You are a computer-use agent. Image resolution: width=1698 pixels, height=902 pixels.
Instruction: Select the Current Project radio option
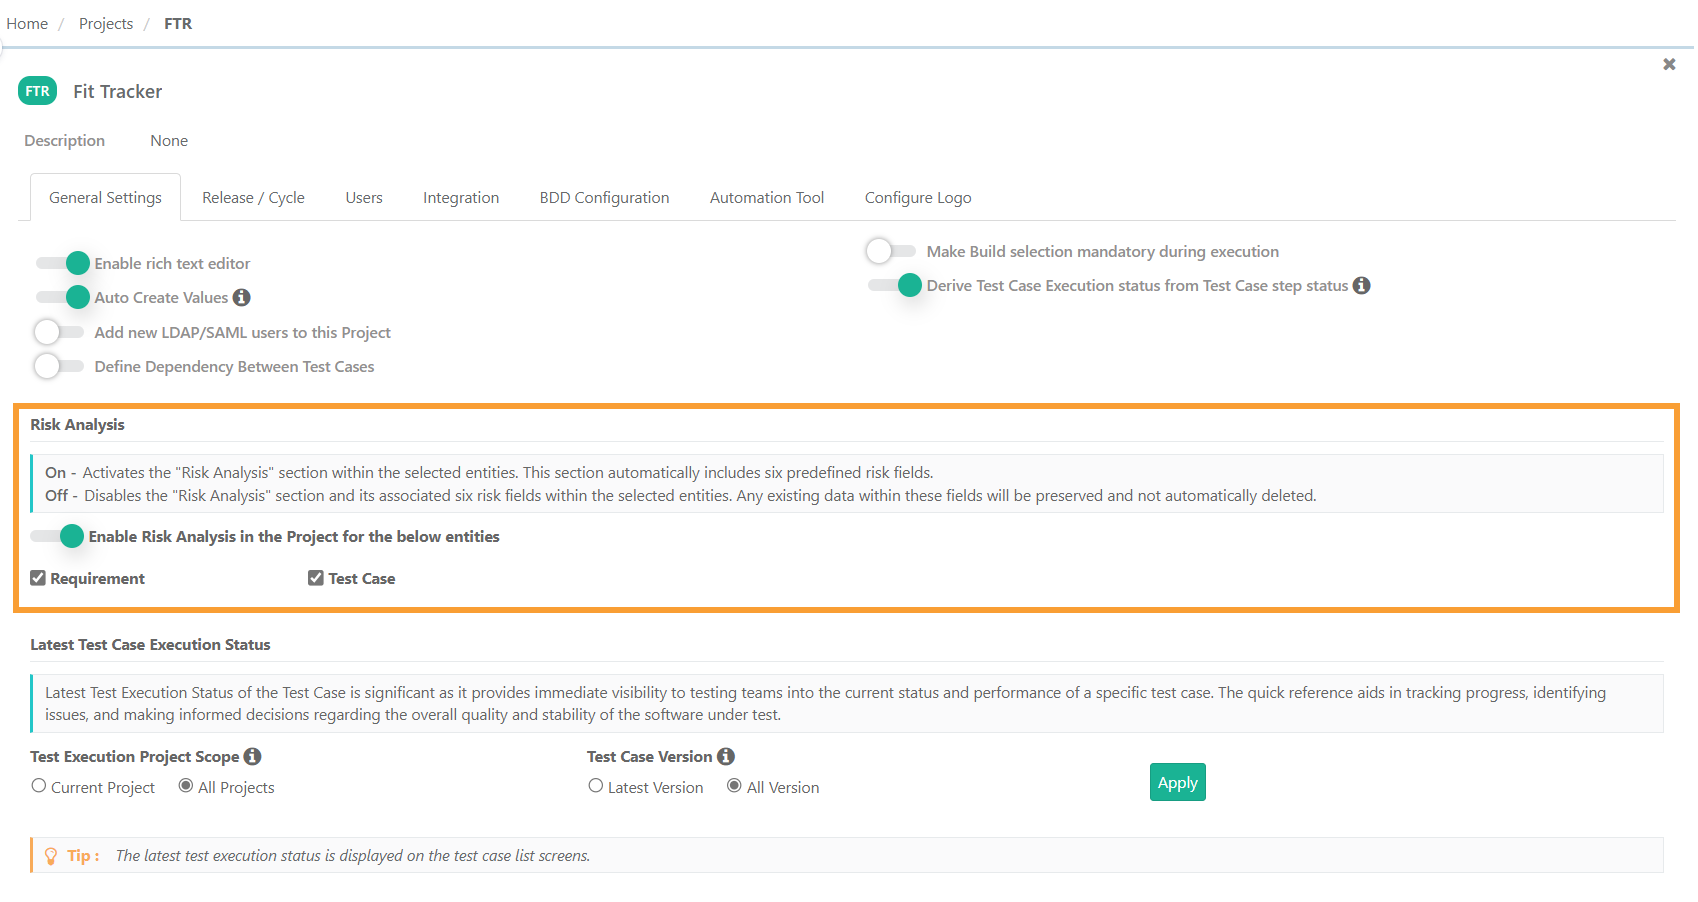38,786
